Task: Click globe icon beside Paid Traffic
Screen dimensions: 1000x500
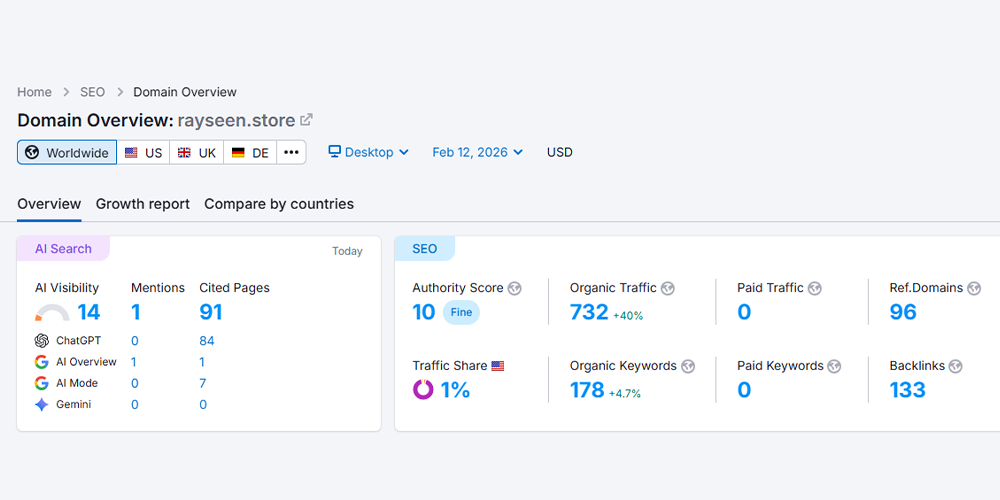Action: pyautogui.click(x=815, y=288)
